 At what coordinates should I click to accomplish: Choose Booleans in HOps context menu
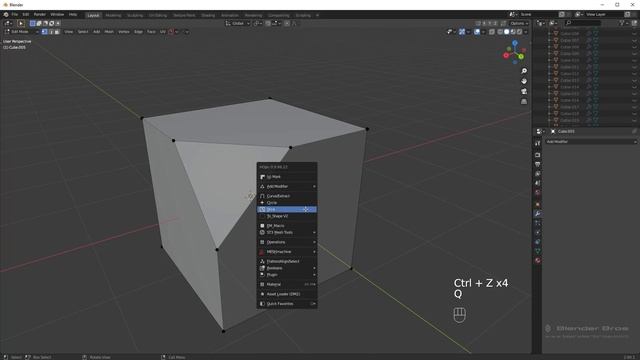click(x=287, y=268)
